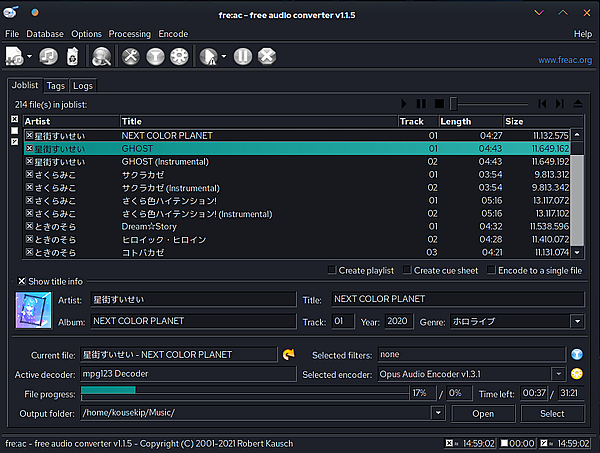Click the playback position slider handle
The width and height of the screenshot is (600, 453).
coord(453,104)
